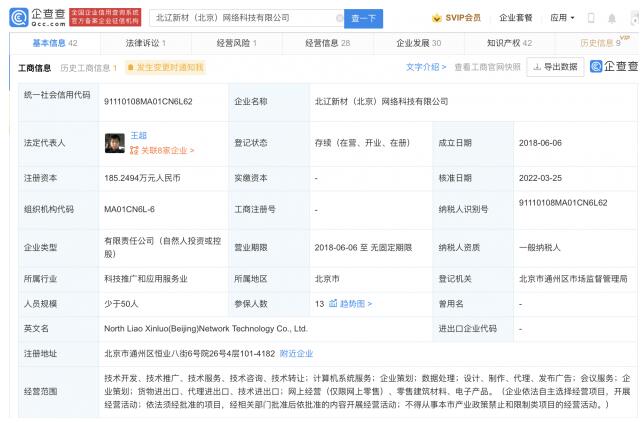Click the bell icon on 发生变更时通知我
Image resolution: width=644 pixels, height=423 pixels.
click(x=131, y=67)
